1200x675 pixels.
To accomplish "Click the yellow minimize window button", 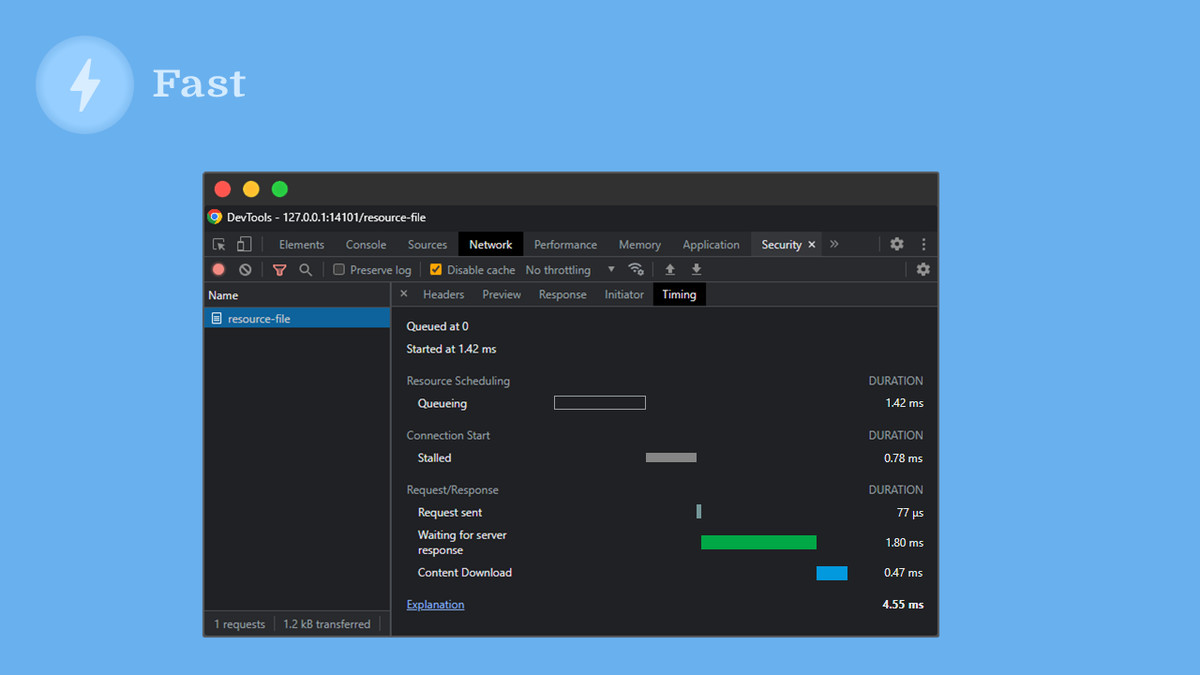I will [x=251, y=189].
